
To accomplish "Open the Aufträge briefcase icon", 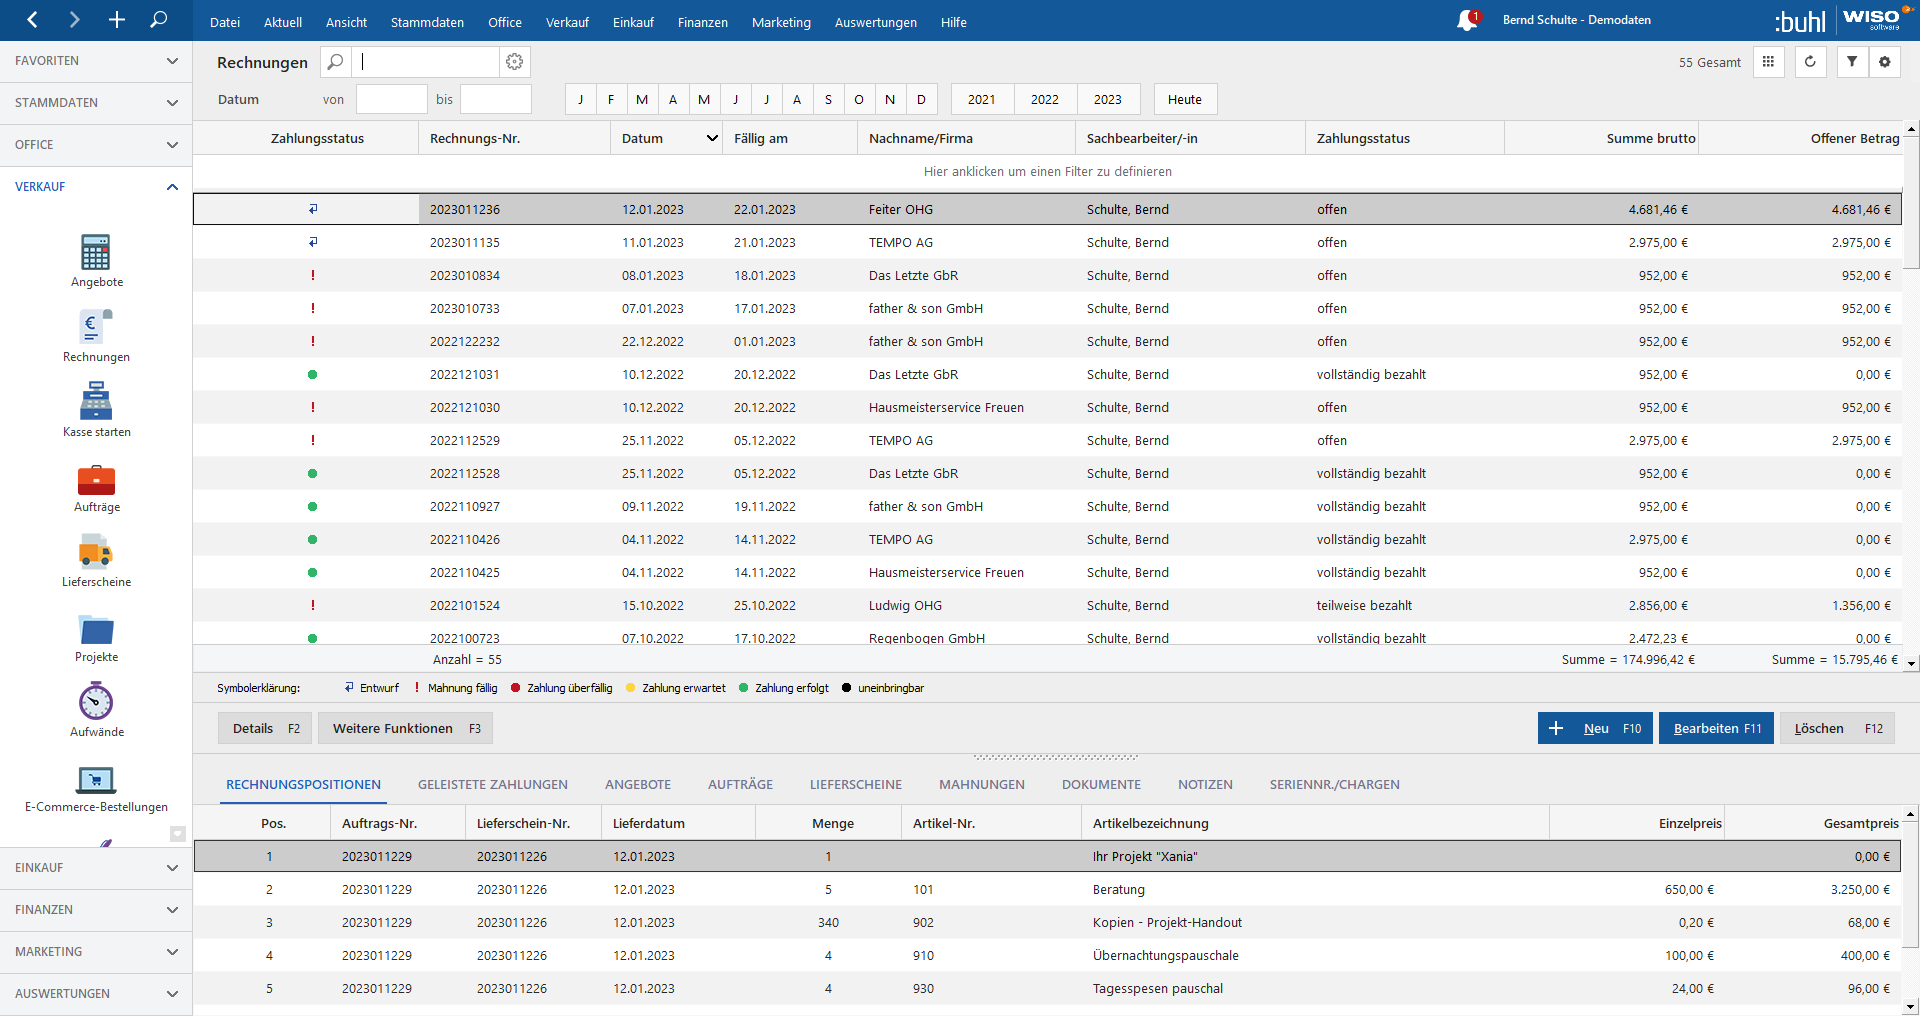I will click(x=96, y=480).
